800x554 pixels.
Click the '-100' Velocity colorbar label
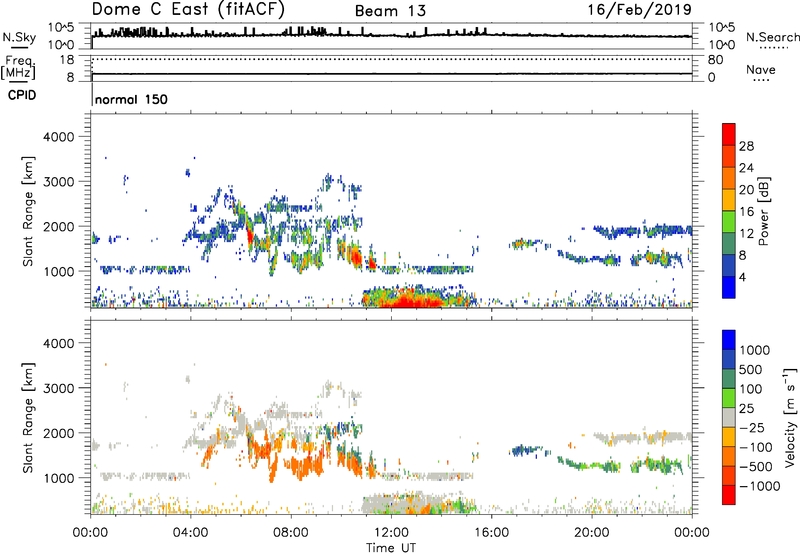click(756, 447)
